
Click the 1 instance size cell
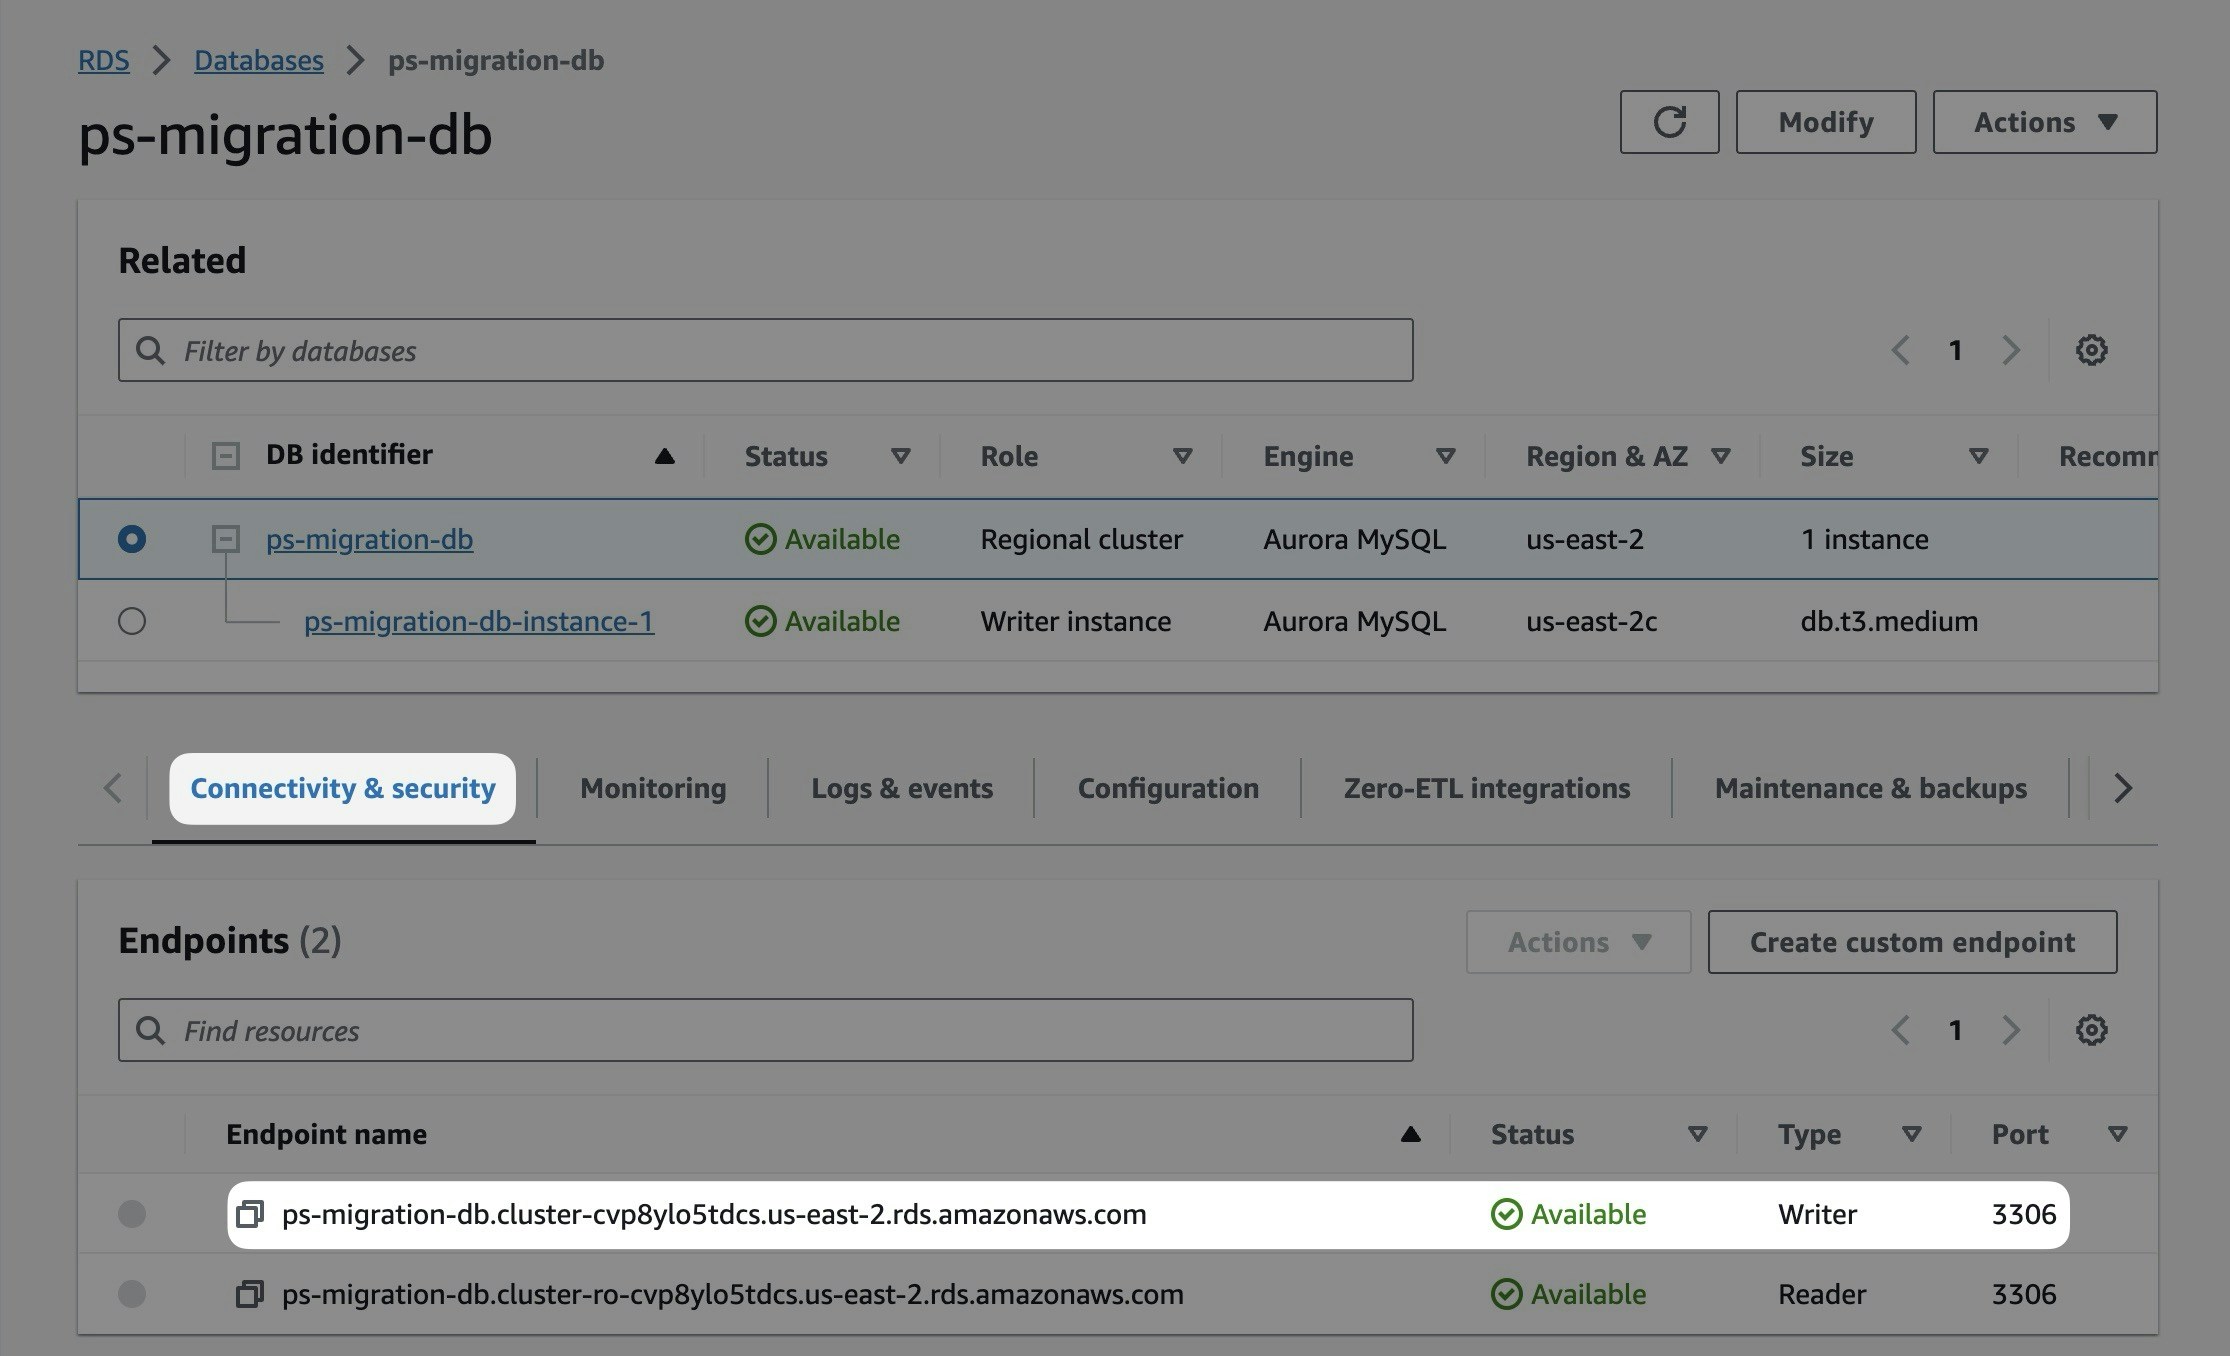click(x=1864, y=539)
